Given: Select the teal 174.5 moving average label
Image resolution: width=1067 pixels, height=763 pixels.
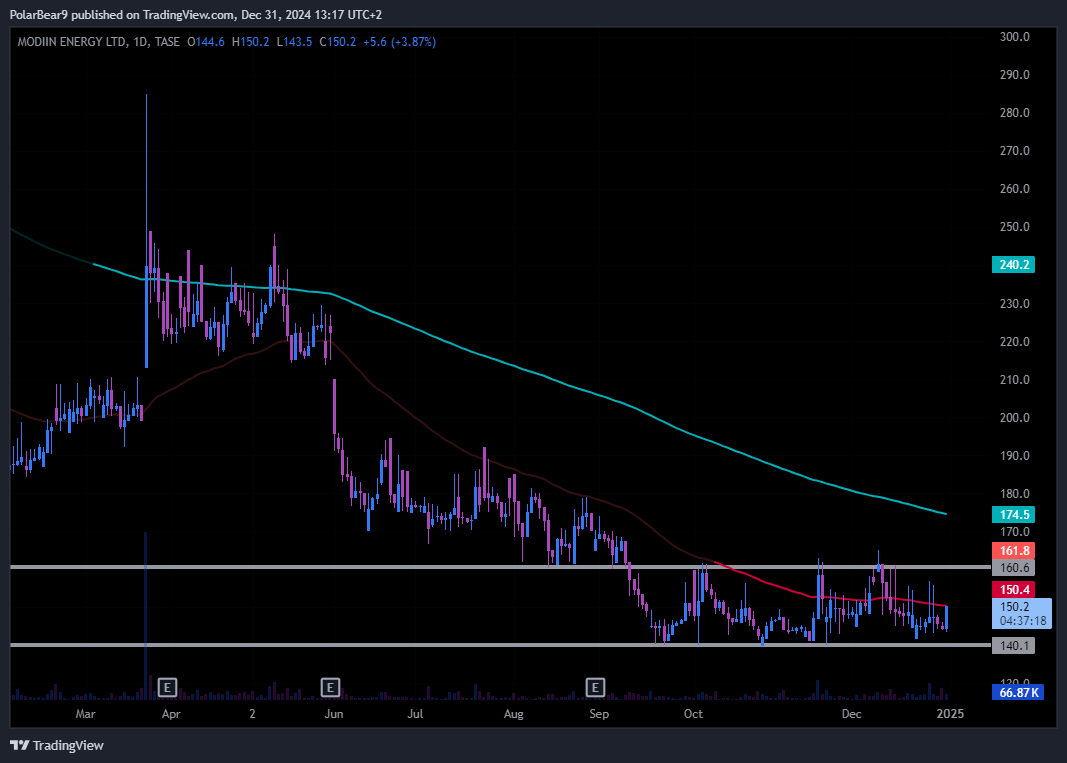Looking at the screenshot, I should tap(1016, 514).
